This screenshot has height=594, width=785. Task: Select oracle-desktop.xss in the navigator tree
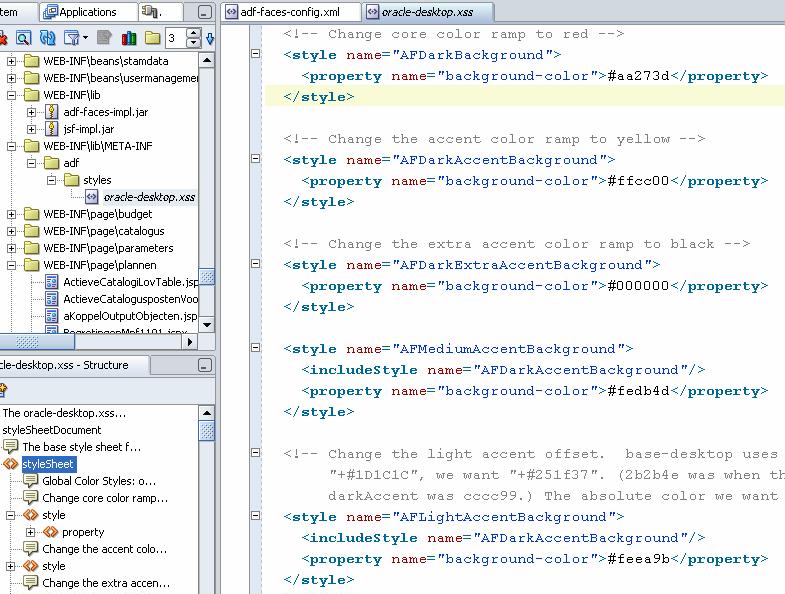tap(149, 197)
